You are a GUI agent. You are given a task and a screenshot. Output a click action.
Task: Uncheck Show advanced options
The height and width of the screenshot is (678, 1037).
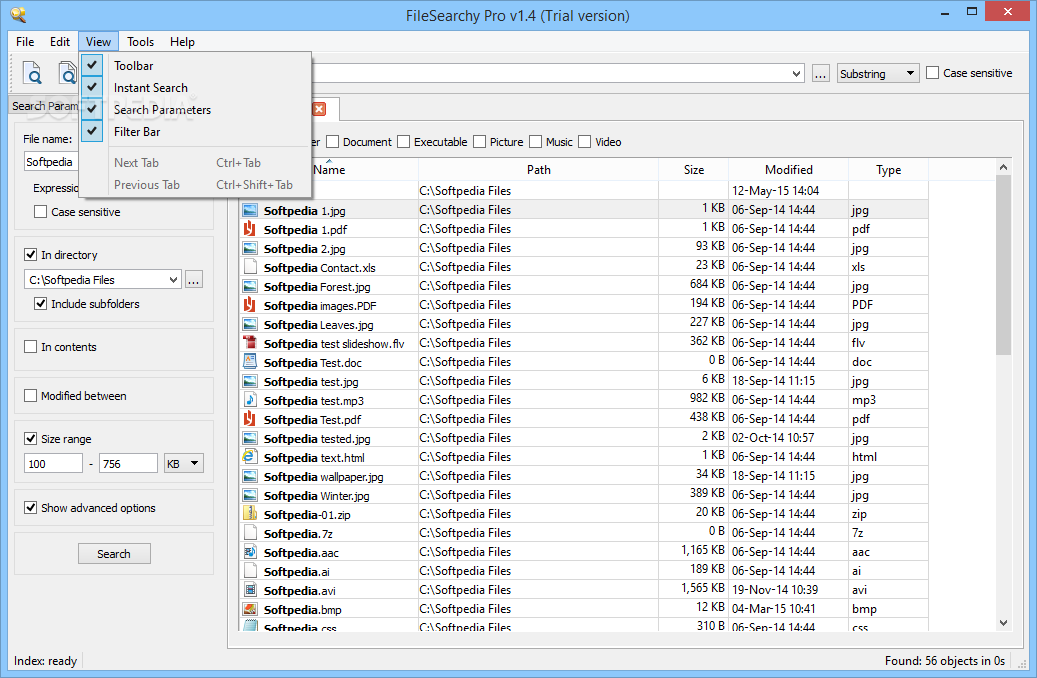(x=30, y=507)
